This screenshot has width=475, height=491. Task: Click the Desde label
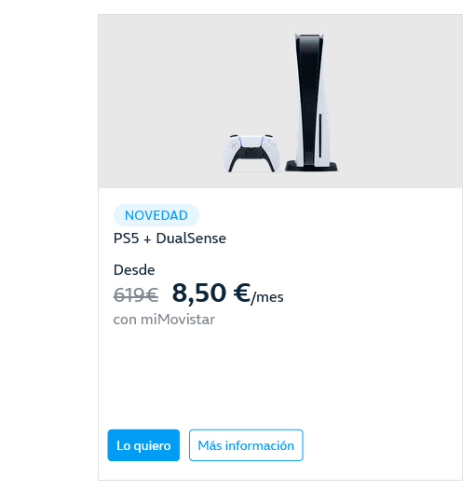[134, 270]
